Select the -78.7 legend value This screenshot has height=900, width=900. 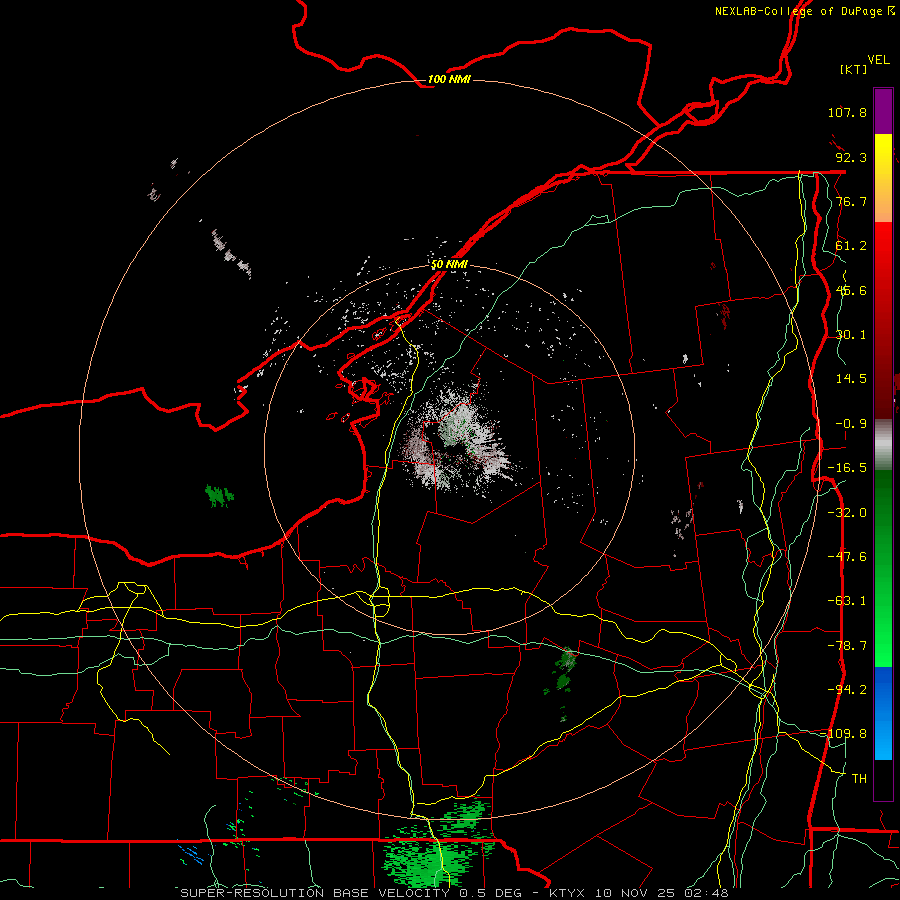(847, 646)
